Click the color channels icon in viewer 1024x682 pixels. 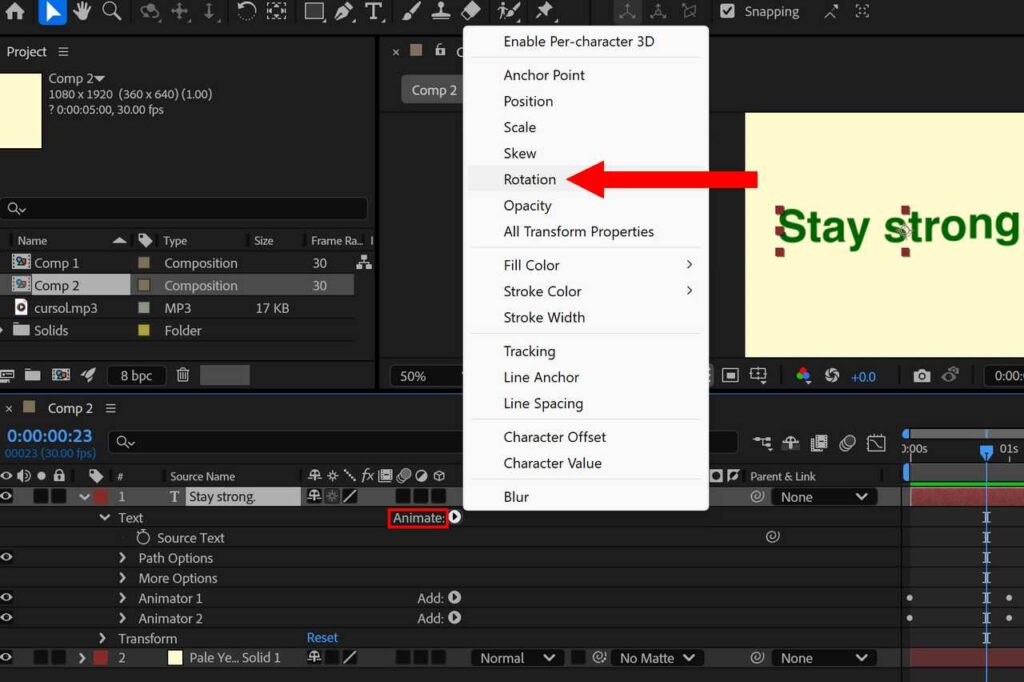[803, 376]
